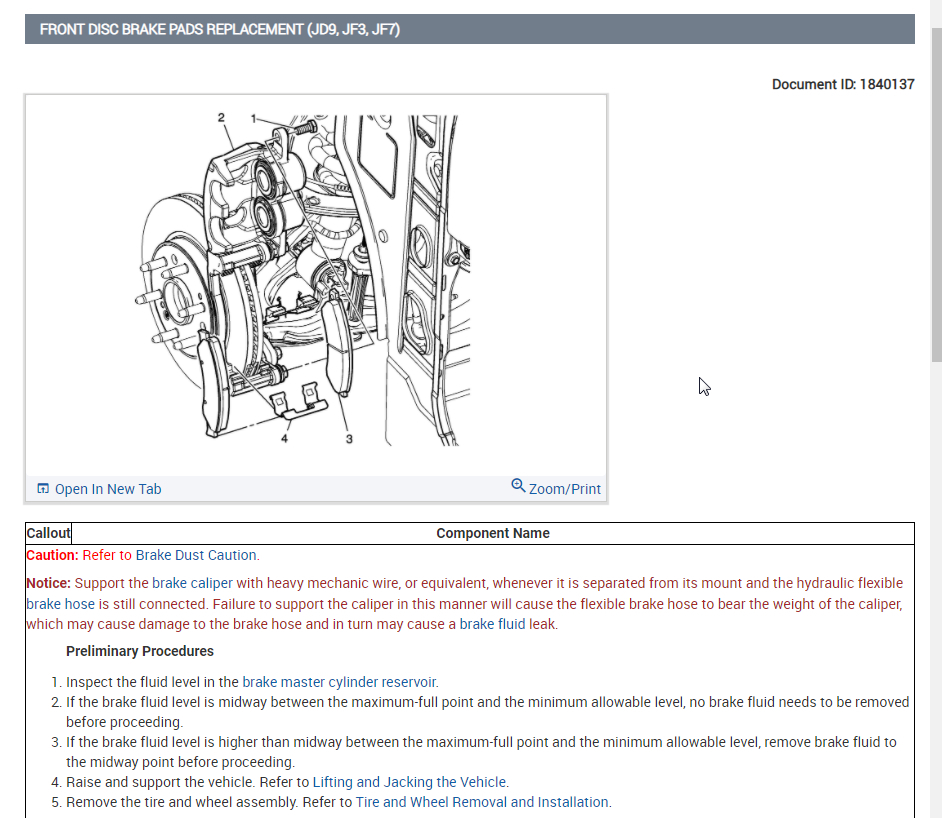Click the Open In New Tab icon

click(x=43, y=489)
